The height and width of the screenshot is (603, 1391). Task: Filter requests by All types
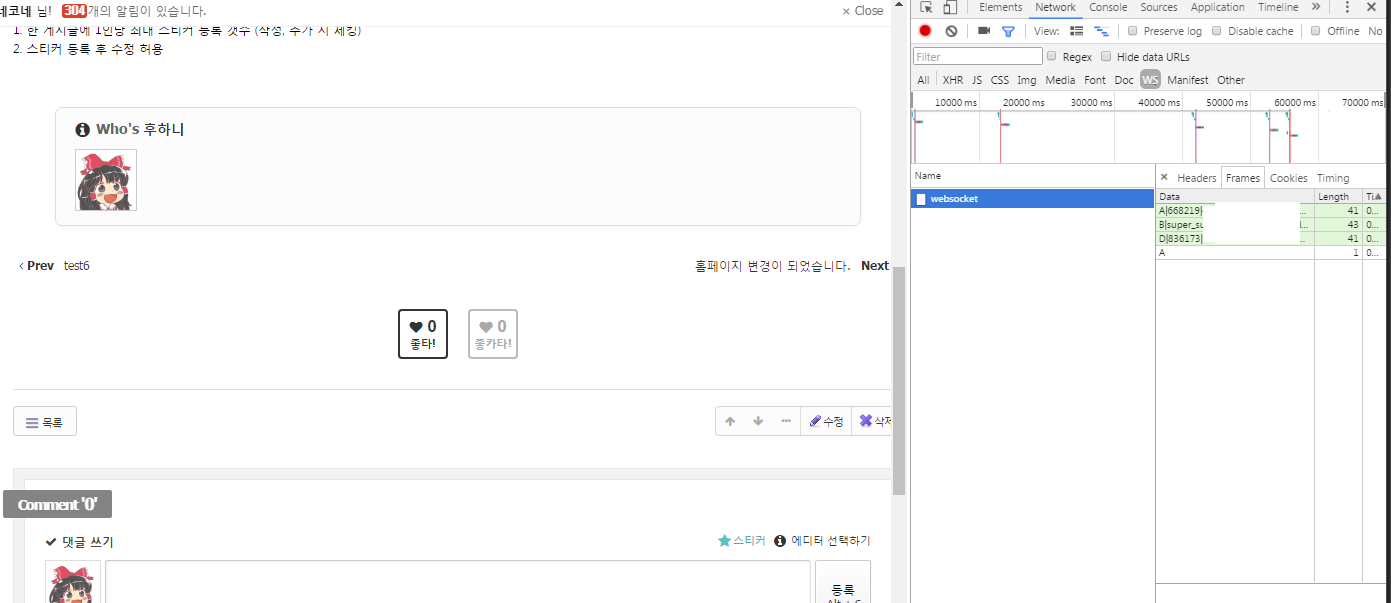pos(923,80)
